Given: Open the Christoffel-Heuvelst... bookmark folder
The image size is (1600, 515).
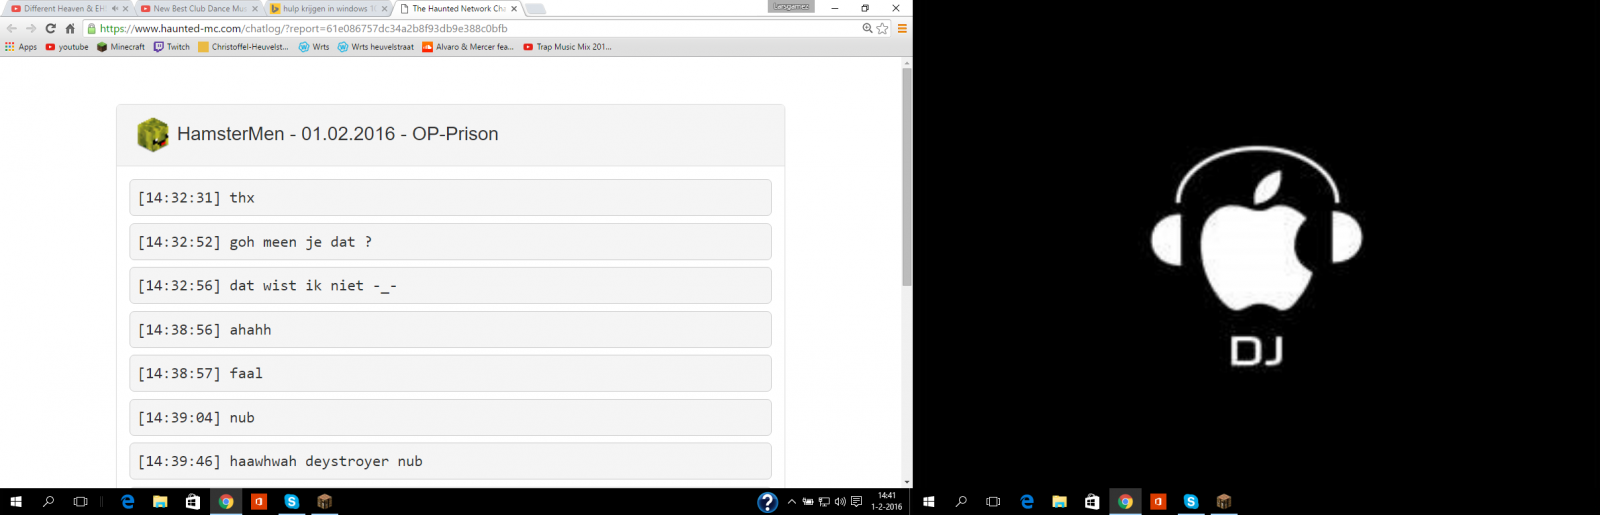Looking at the screenshot, I should coord(243,47).
